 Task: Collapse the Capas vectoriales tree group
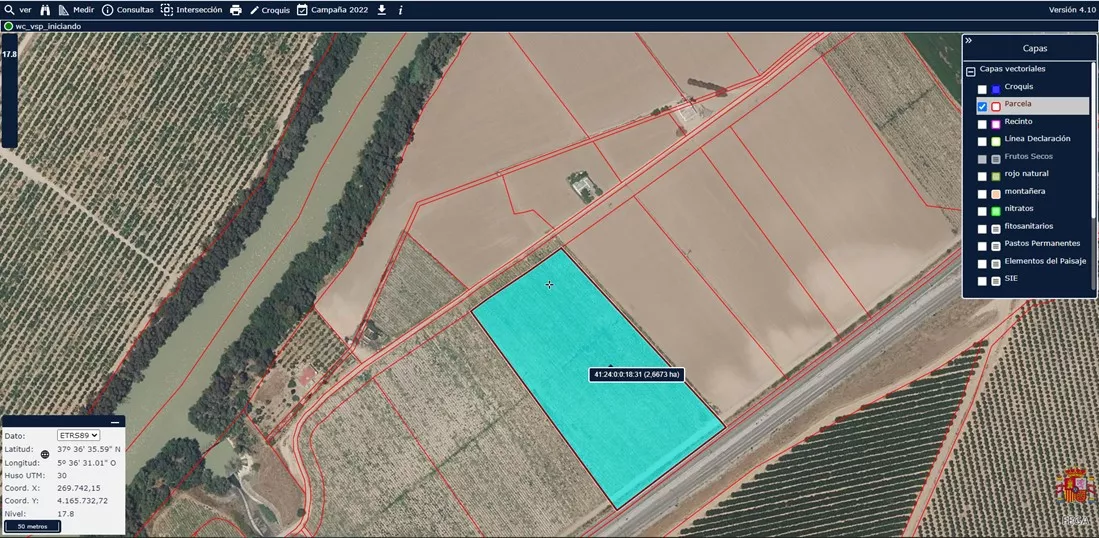[x=970, y=71]
